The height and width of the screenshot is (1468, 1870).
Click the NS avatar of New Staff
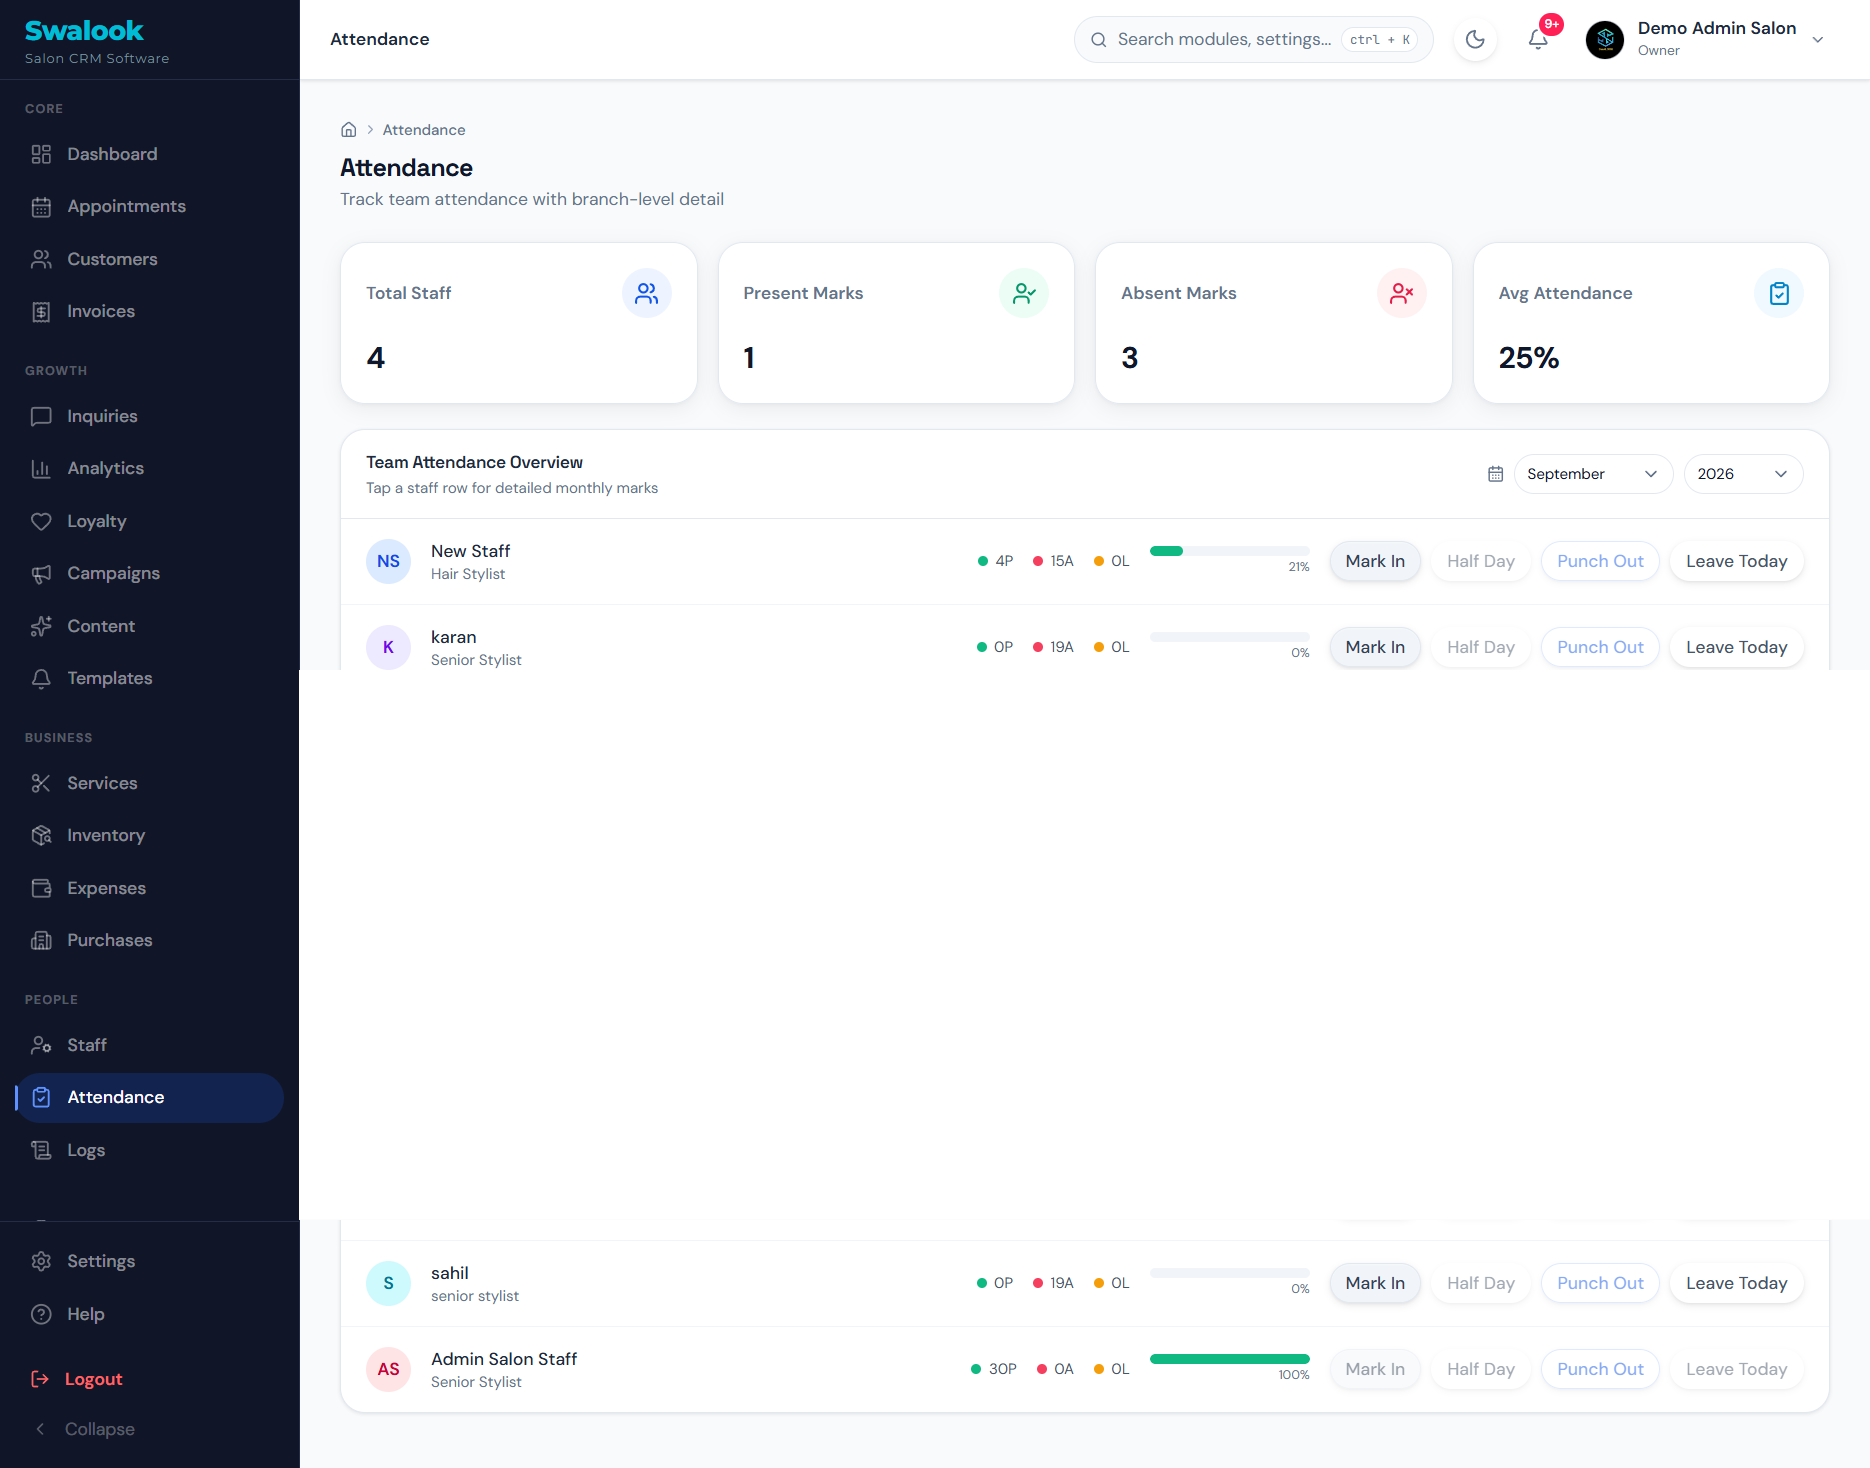coord(388,561)
